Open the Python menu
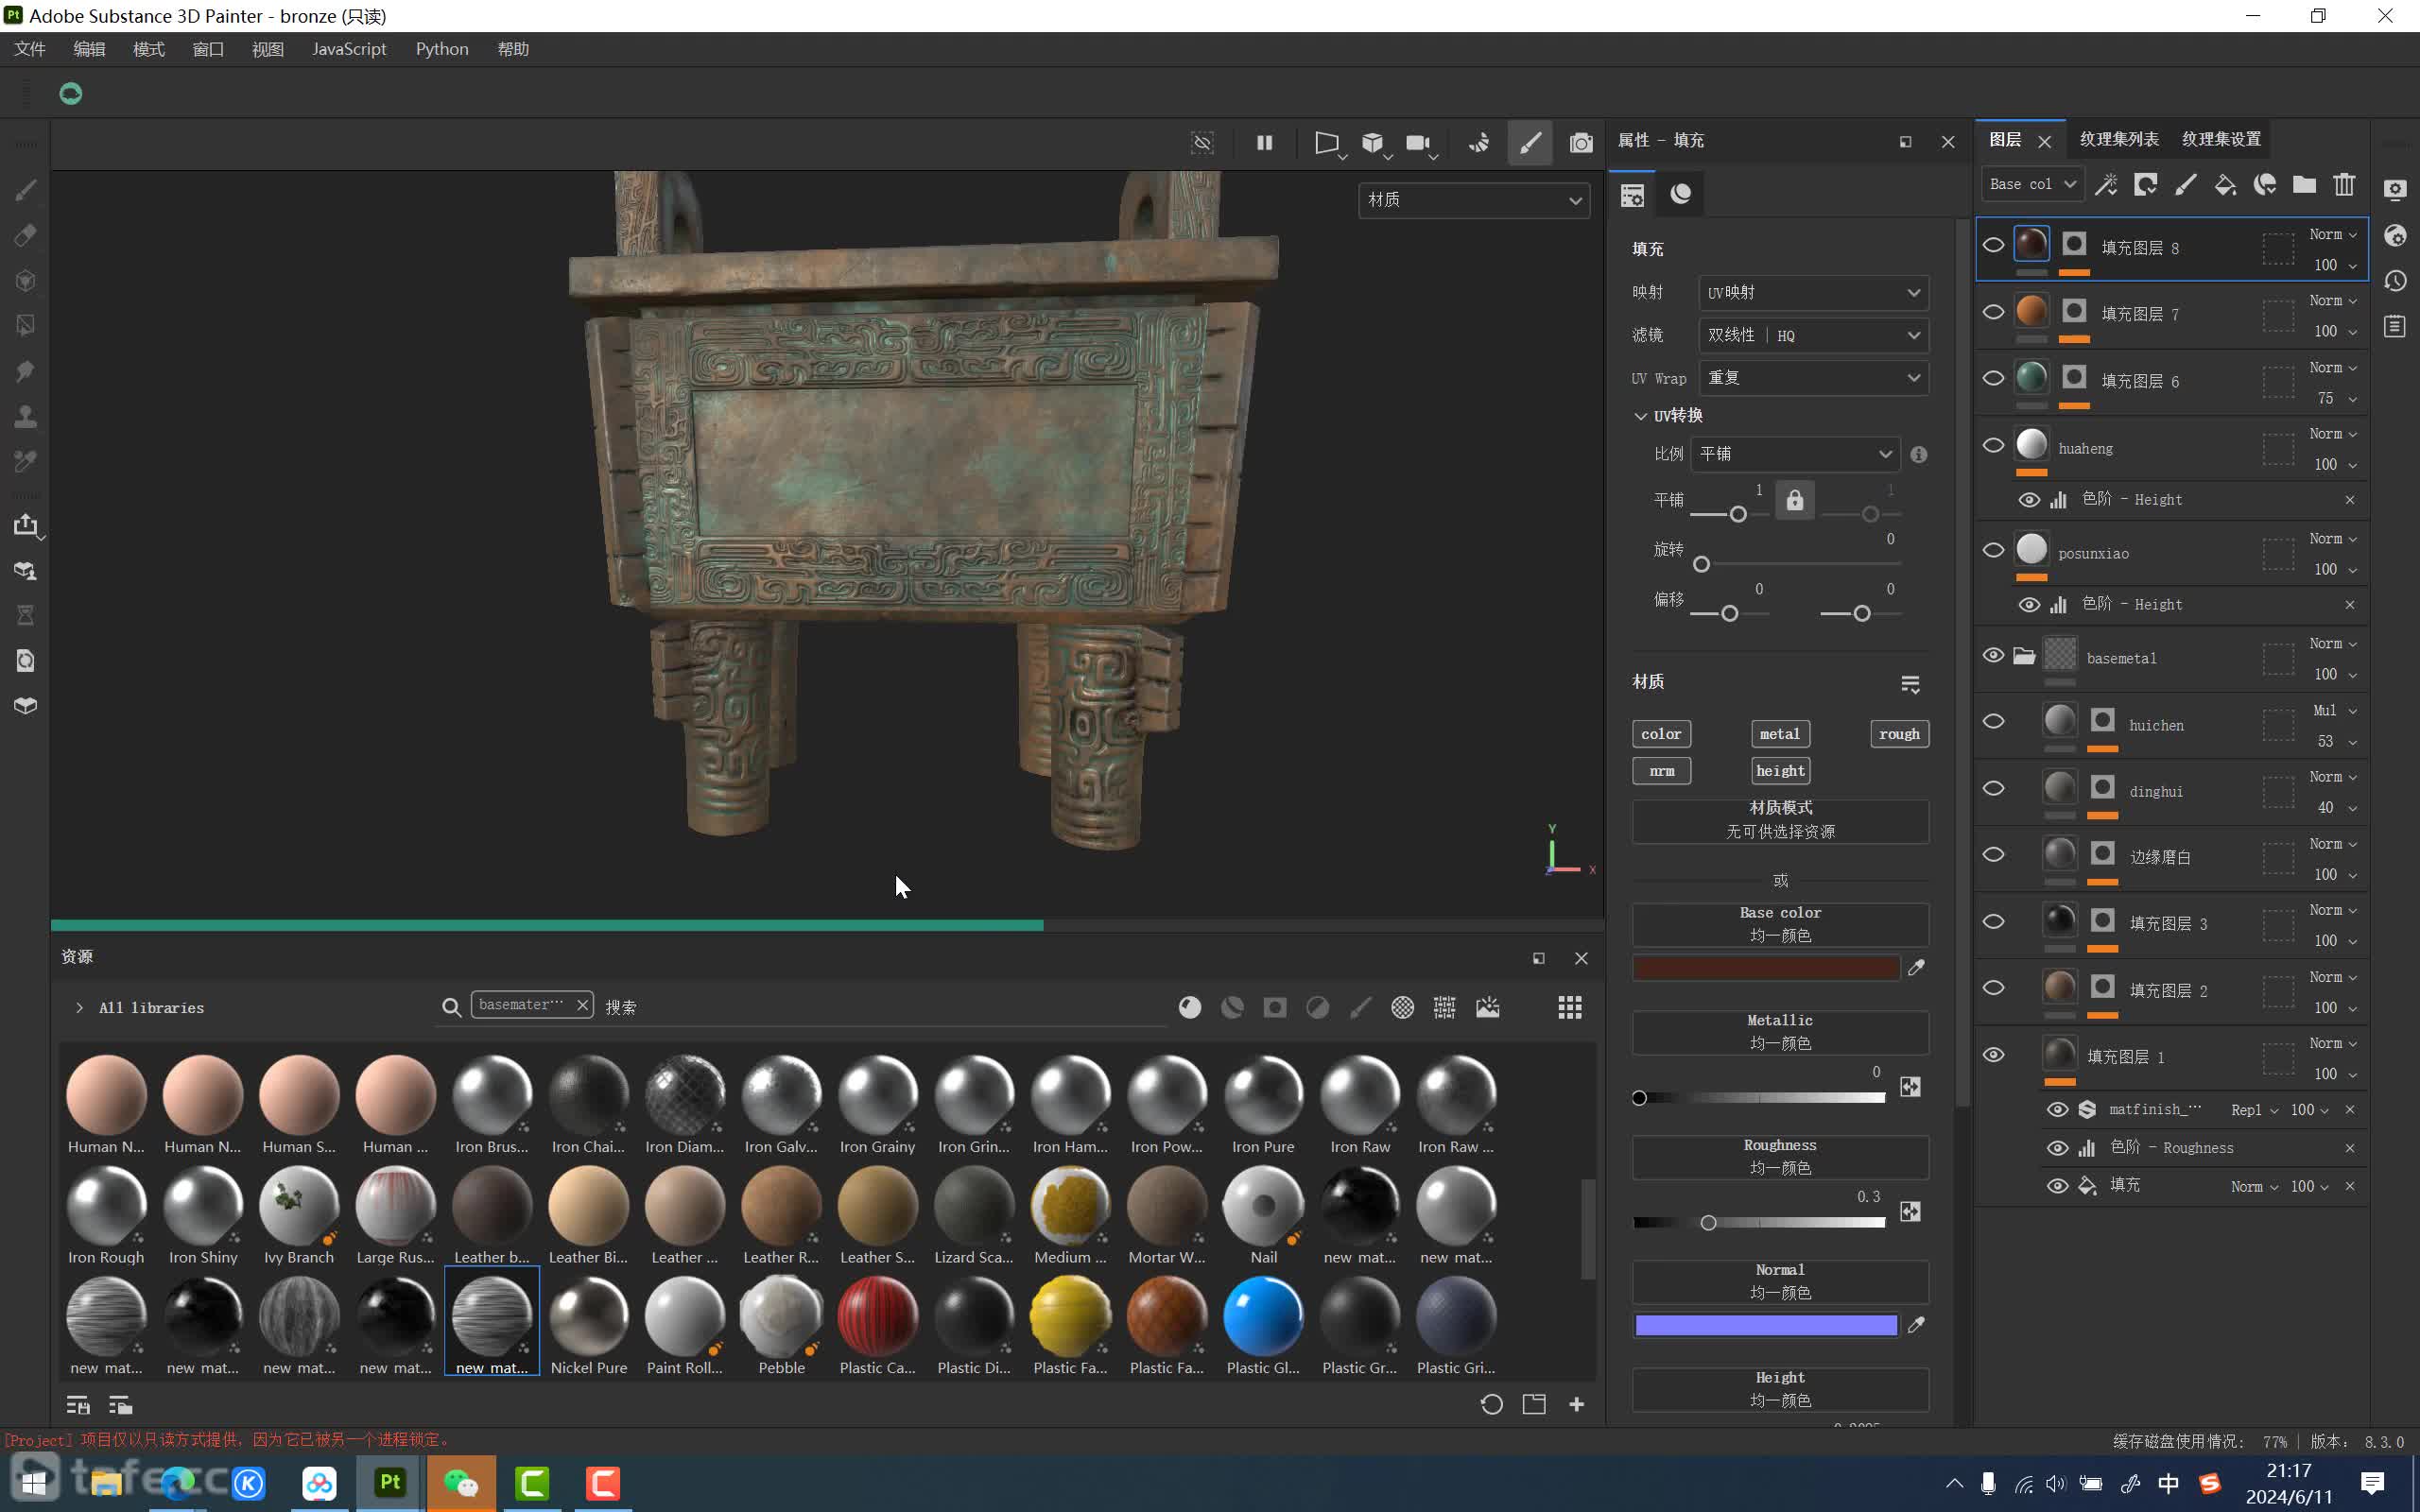 coord(442,49)
